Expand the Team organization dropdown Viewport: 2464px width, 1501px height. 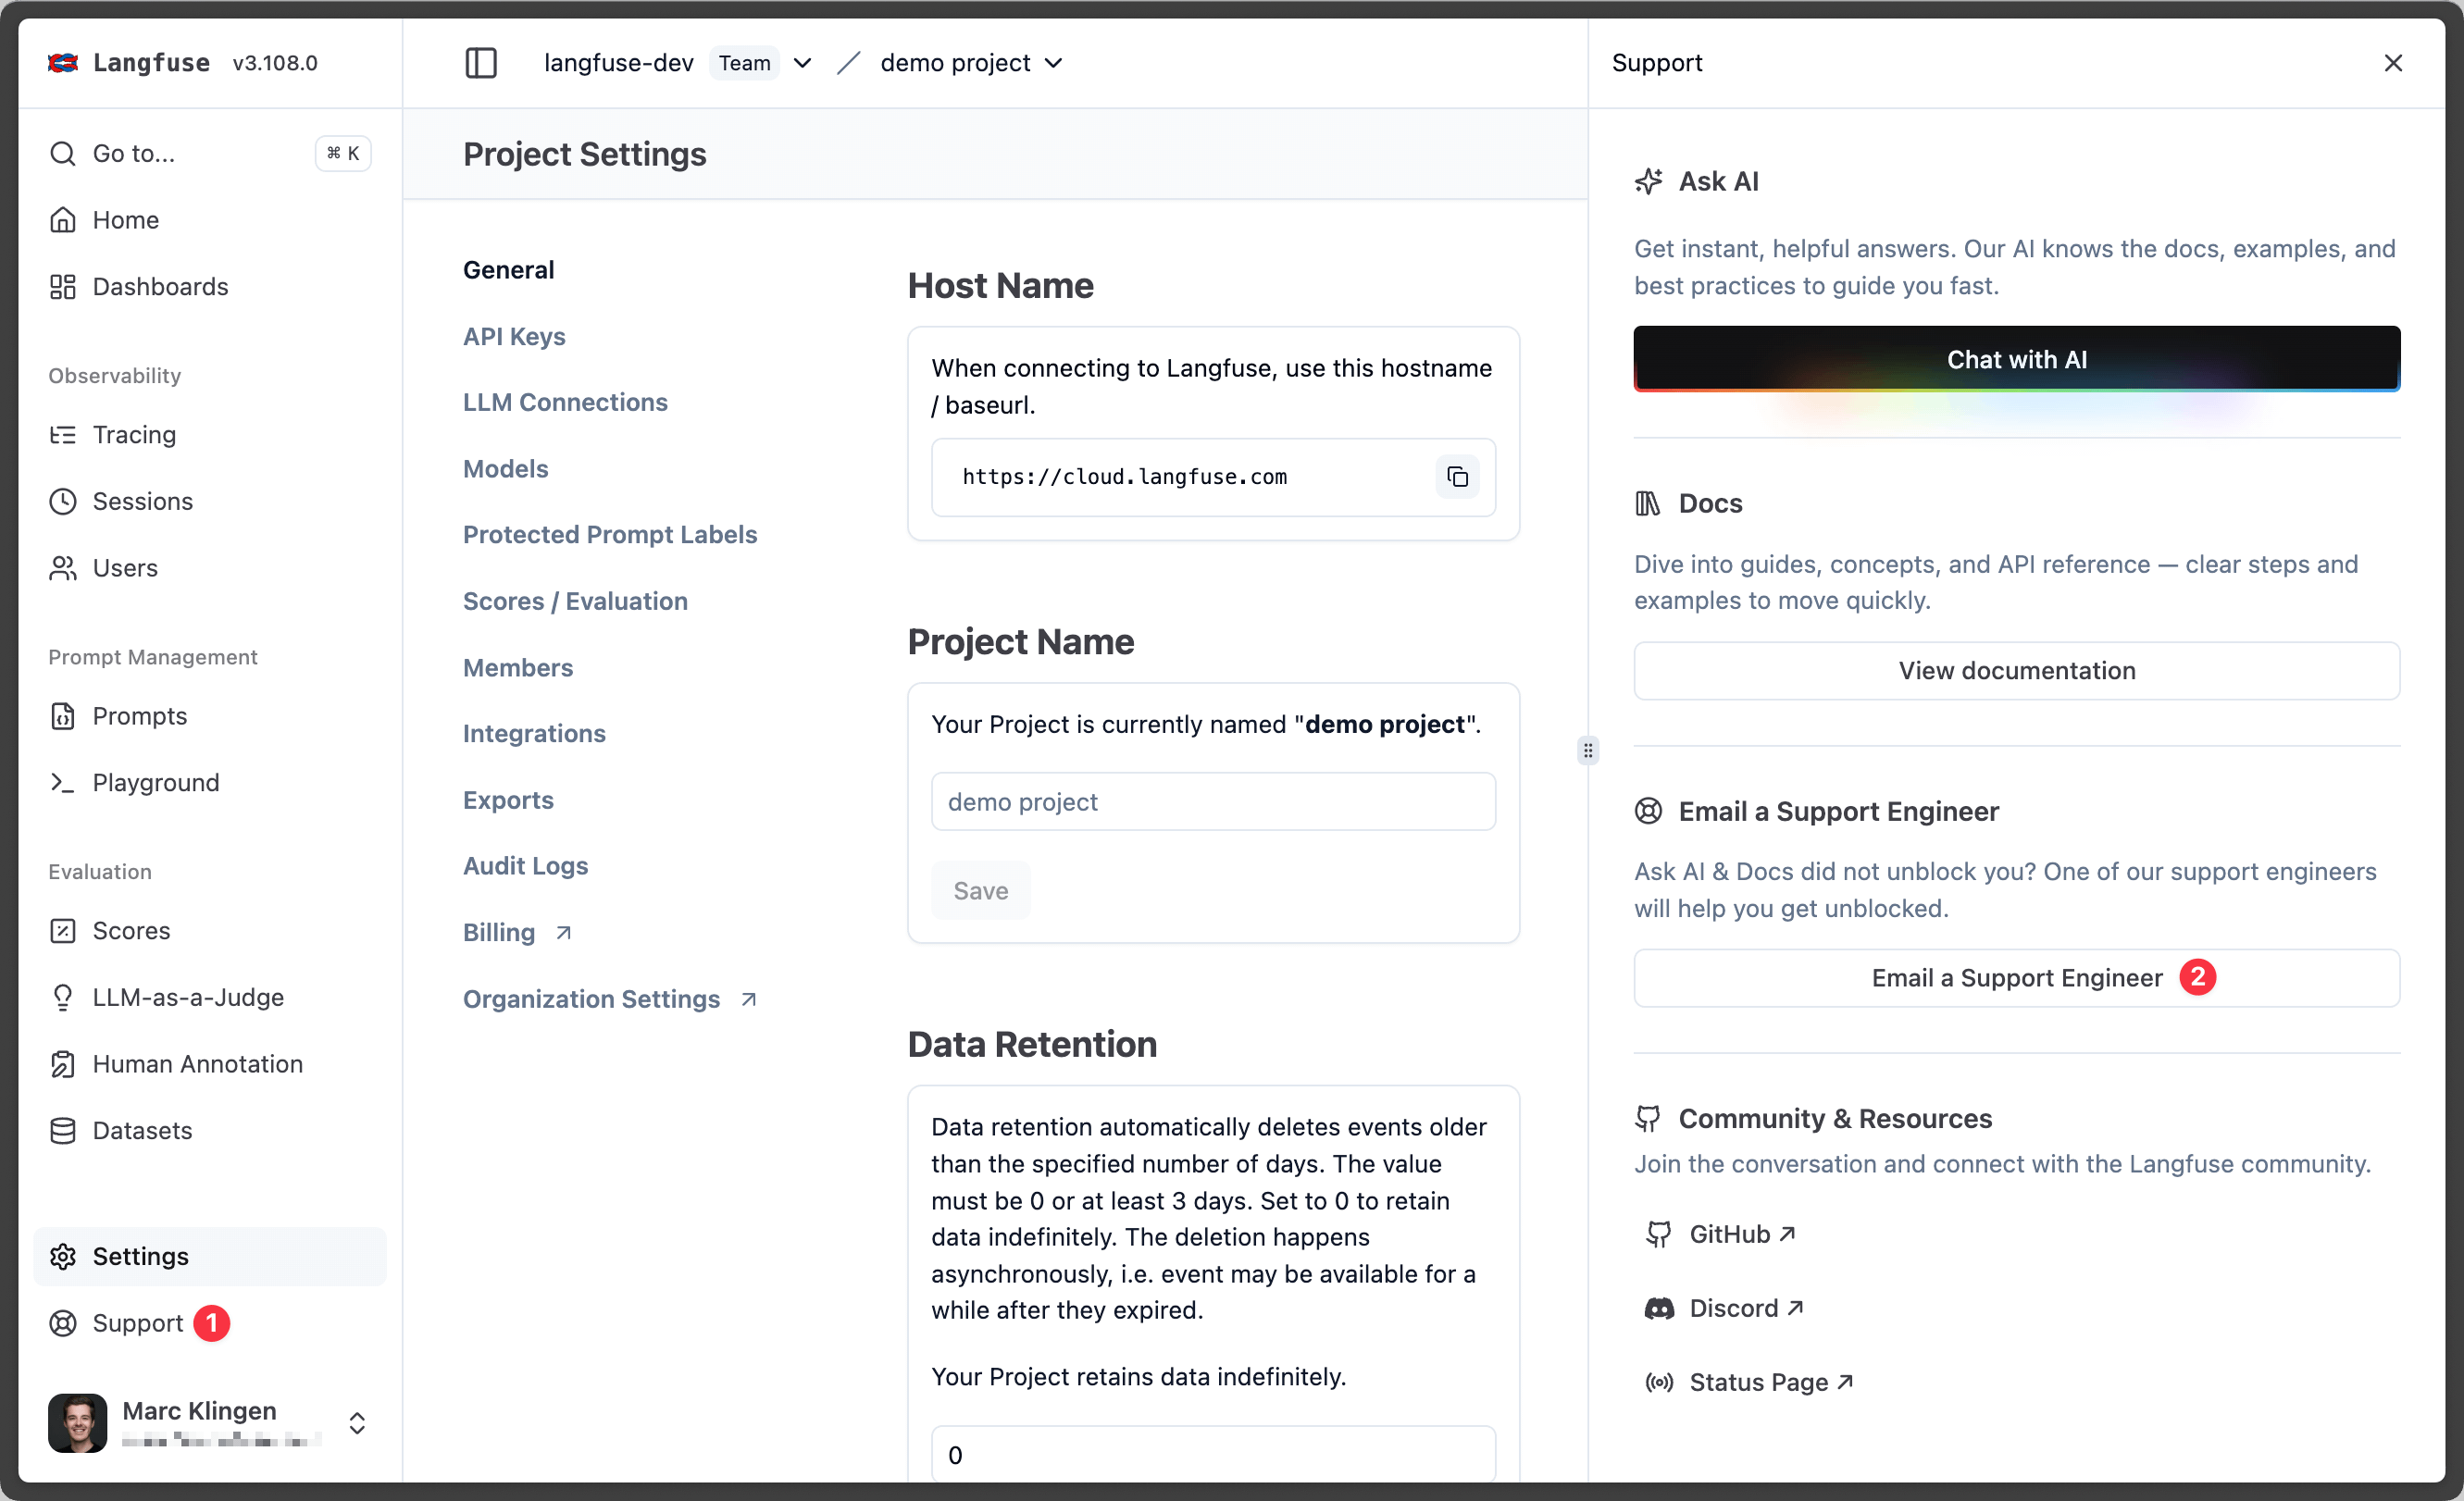[x=802, y=62]
